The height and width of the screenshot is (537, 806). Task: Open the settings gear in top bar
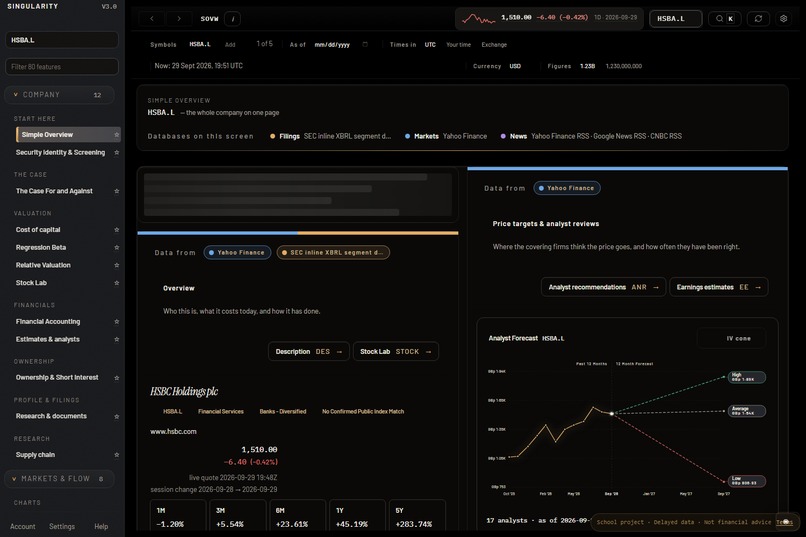[x=783, y=19]
